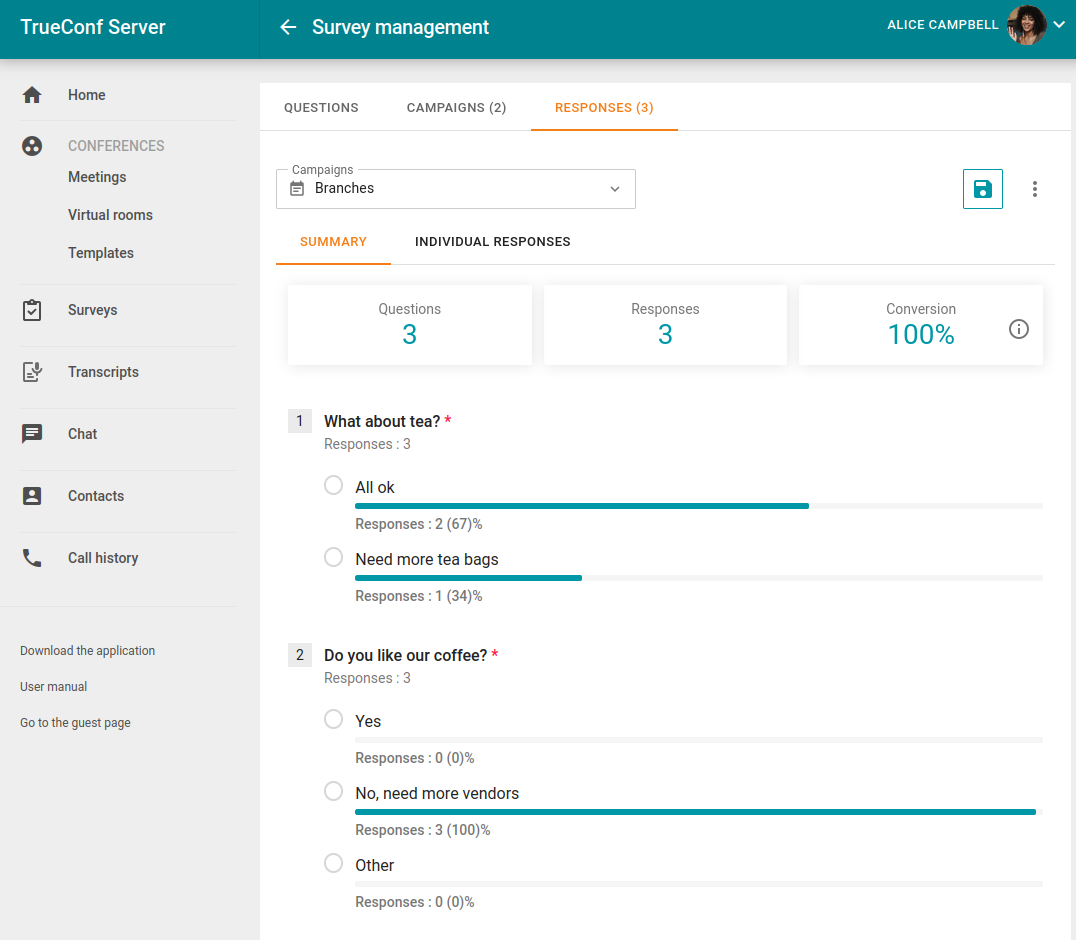Click the 'All ok' response progress bar
1076x940 pixels.
click(x=582, y=506)
